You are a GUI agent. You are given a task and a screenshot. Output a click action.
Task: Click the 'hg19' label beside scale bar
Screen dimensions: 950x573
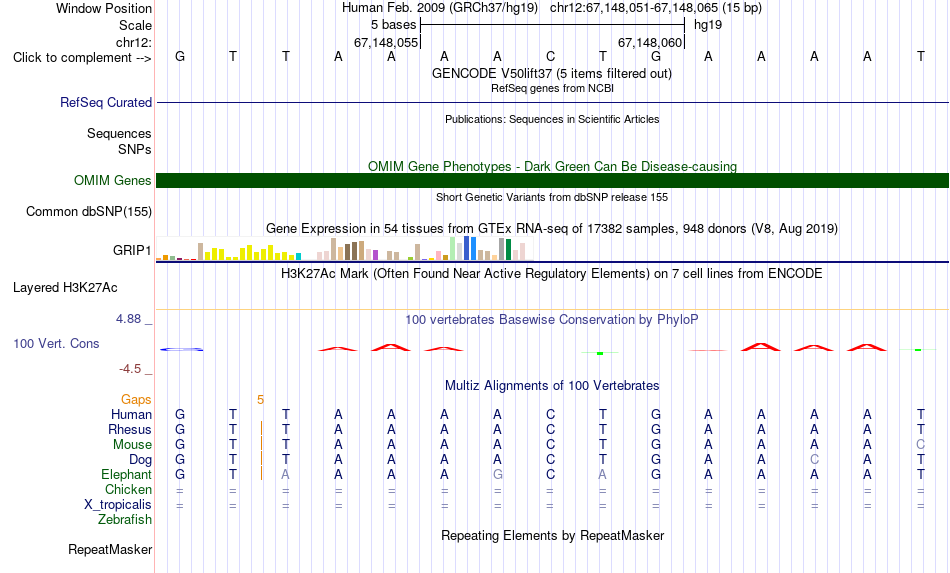(708, 25)
